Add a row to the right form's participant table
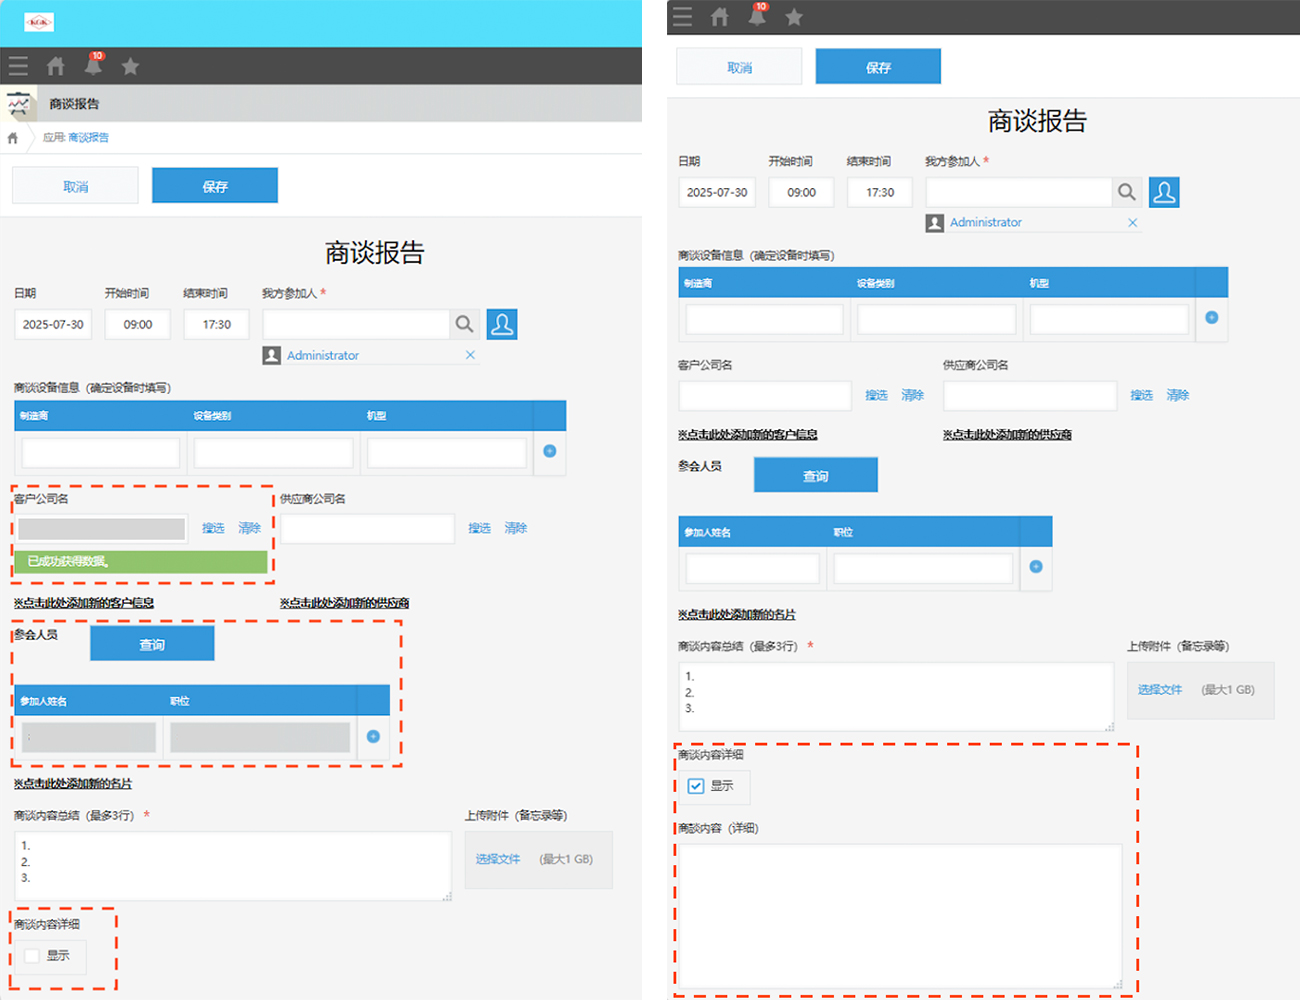 (1036, 567)
